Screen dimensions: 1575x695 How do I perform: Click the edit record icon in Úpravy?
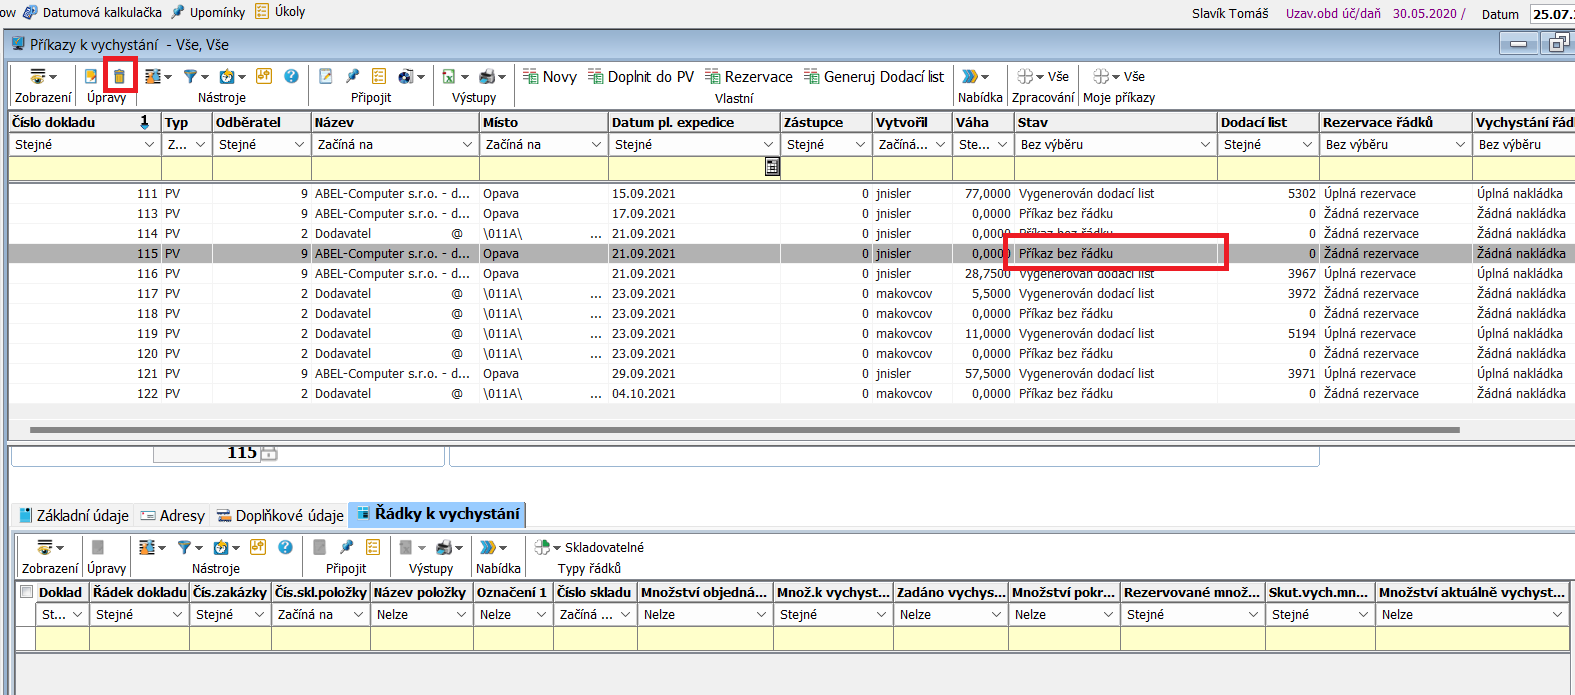coord(91,77)
